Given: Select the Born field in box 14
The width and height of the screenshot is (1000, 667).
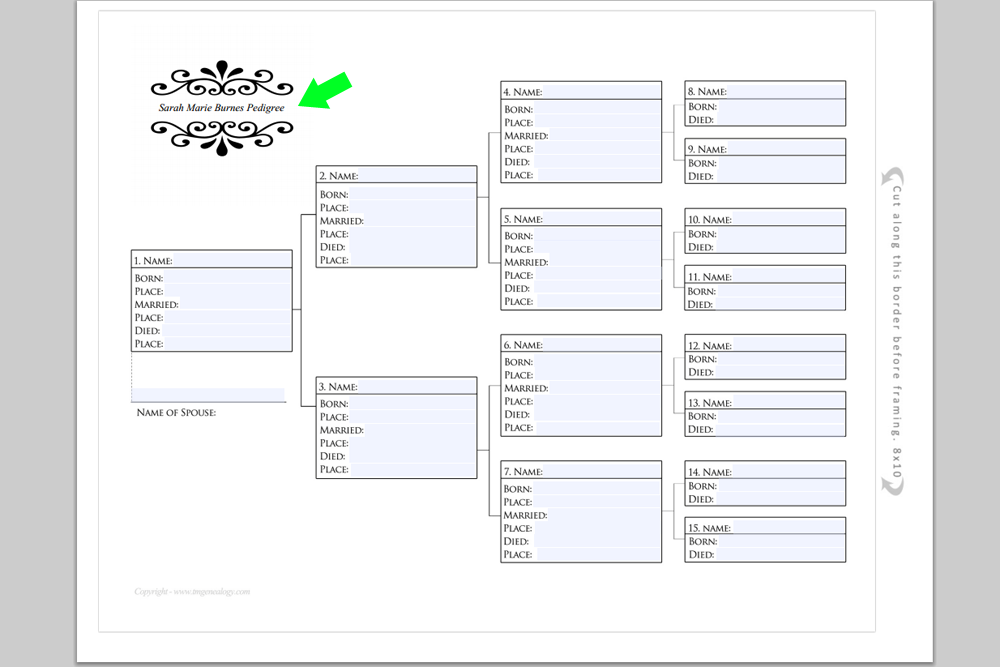Looking at the screenshot, I should point(781,486).
